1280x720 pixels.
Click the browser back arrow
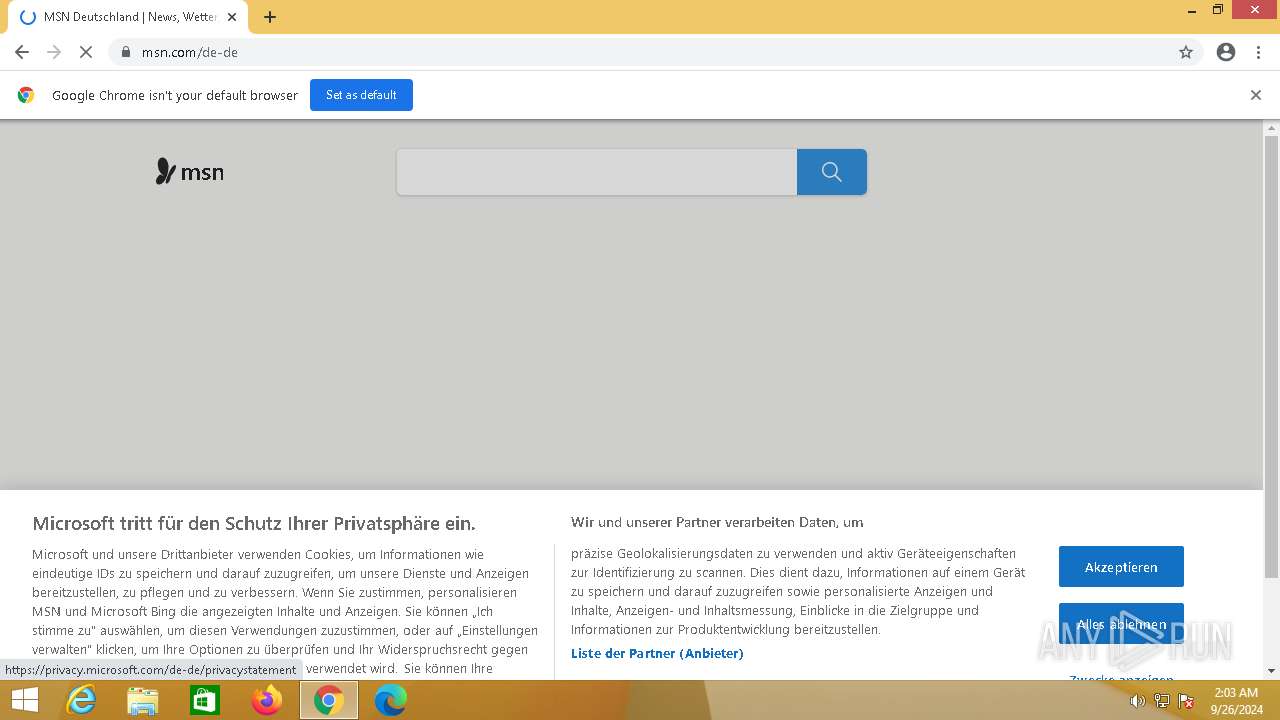(22, 52)
